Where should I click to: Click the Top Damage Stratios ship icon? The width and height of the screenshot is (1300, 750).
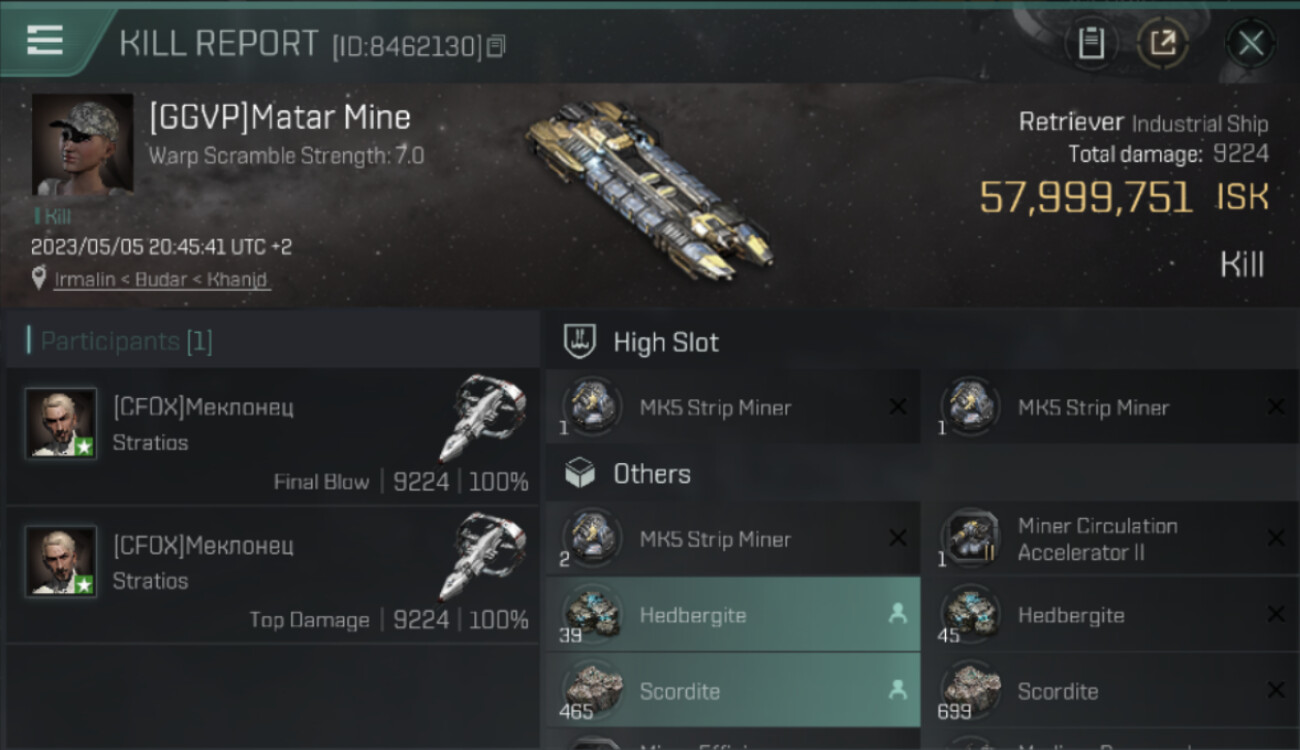click(x=482, y=557)
